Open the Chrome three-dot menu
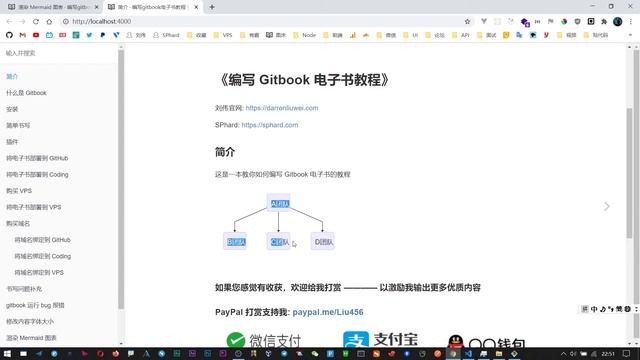Image resolution: width=640 pixels, height=360 pixels. tap(631, 21)
